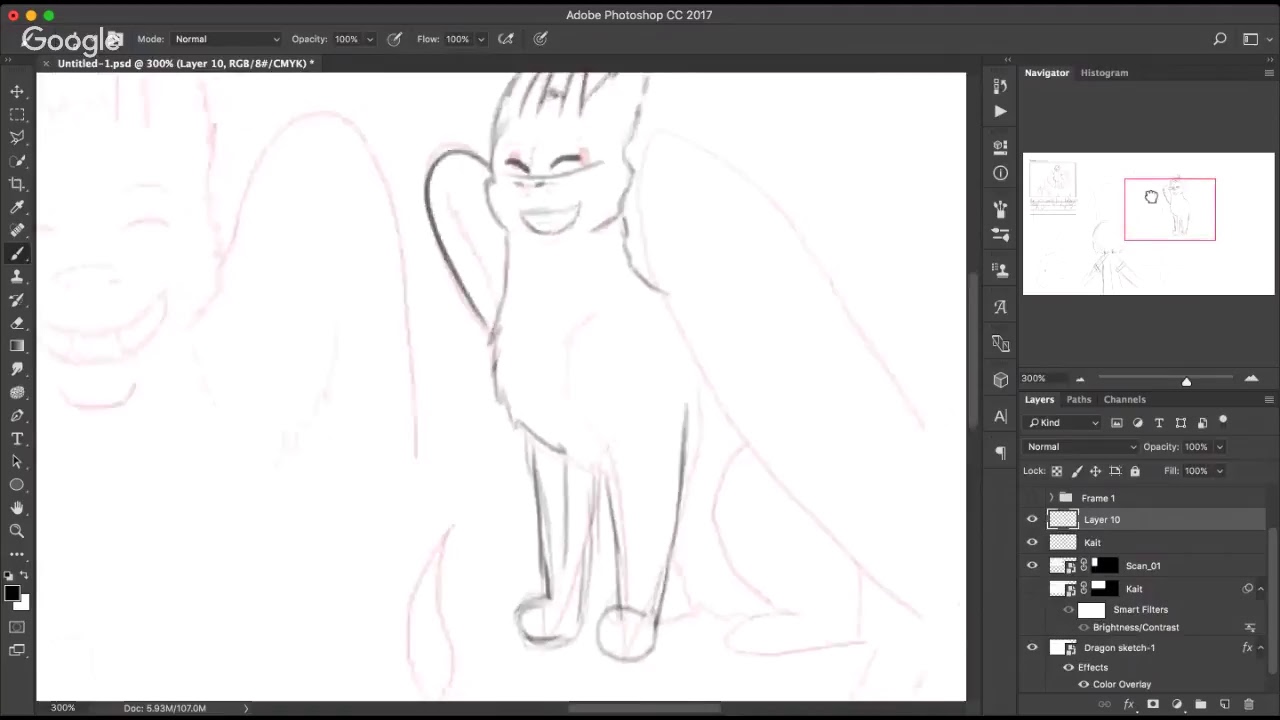Viewport: 1280px width, 720px height.
Task: Select the Brush tool
Action: coord(17,253)
